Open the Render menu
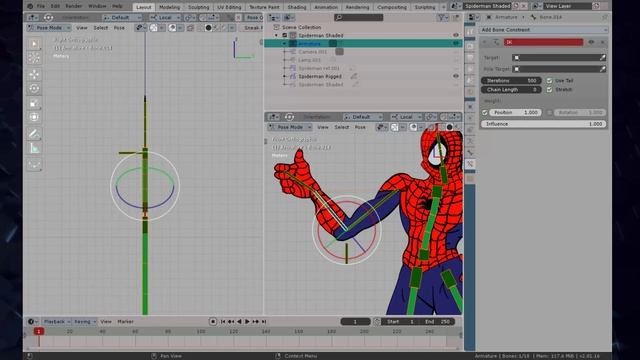 click(73, 6)
